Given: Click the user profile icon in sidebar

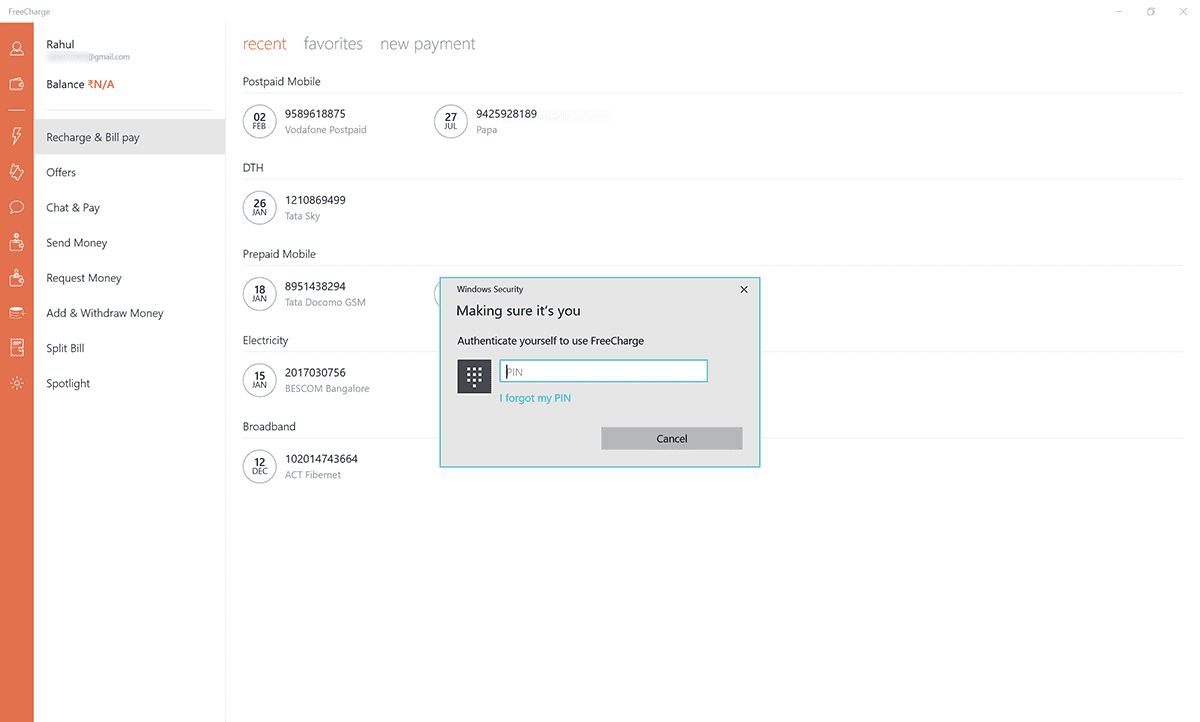Looking at the screenshot, I should [16, 48].
